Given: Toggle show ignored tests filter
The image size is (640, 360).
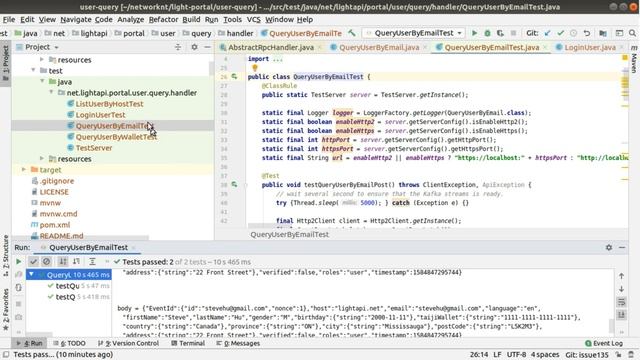Looking at the screenshot, I should click(47, 262).
